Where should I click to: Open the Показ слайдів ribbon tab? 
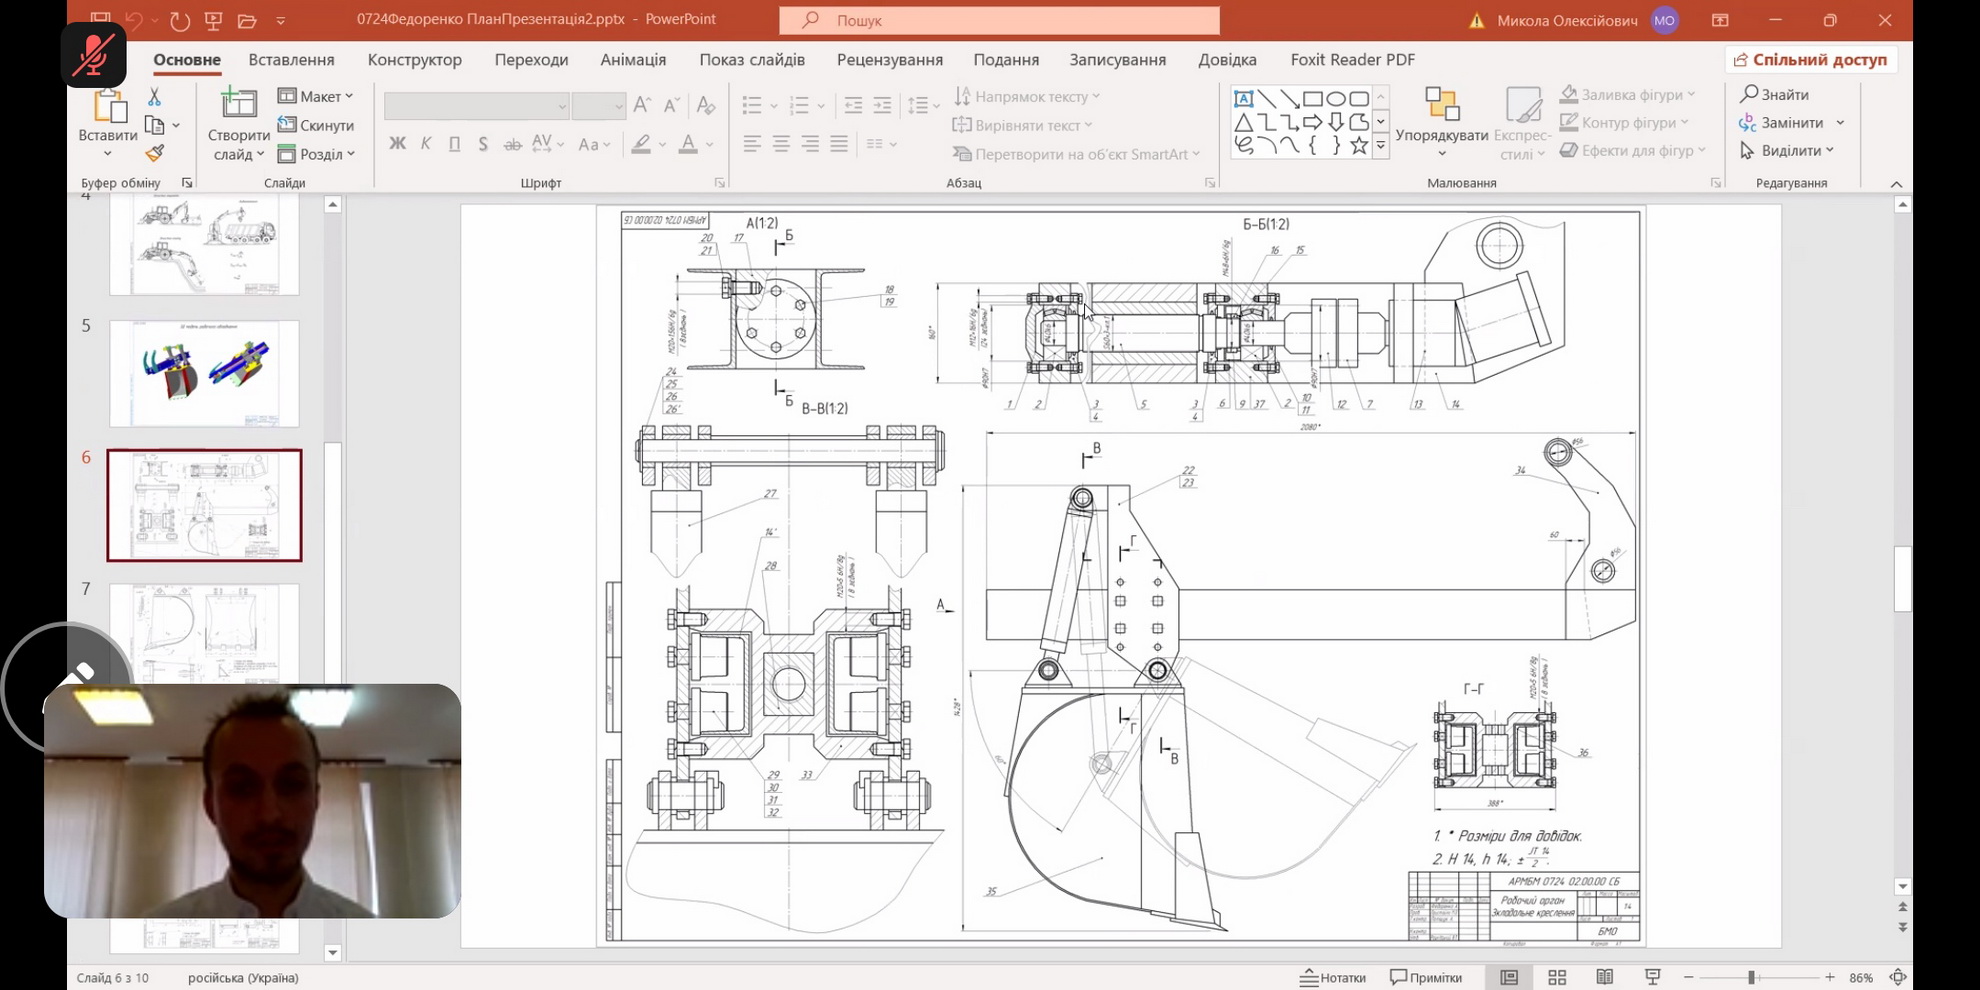tap(752, 60)
